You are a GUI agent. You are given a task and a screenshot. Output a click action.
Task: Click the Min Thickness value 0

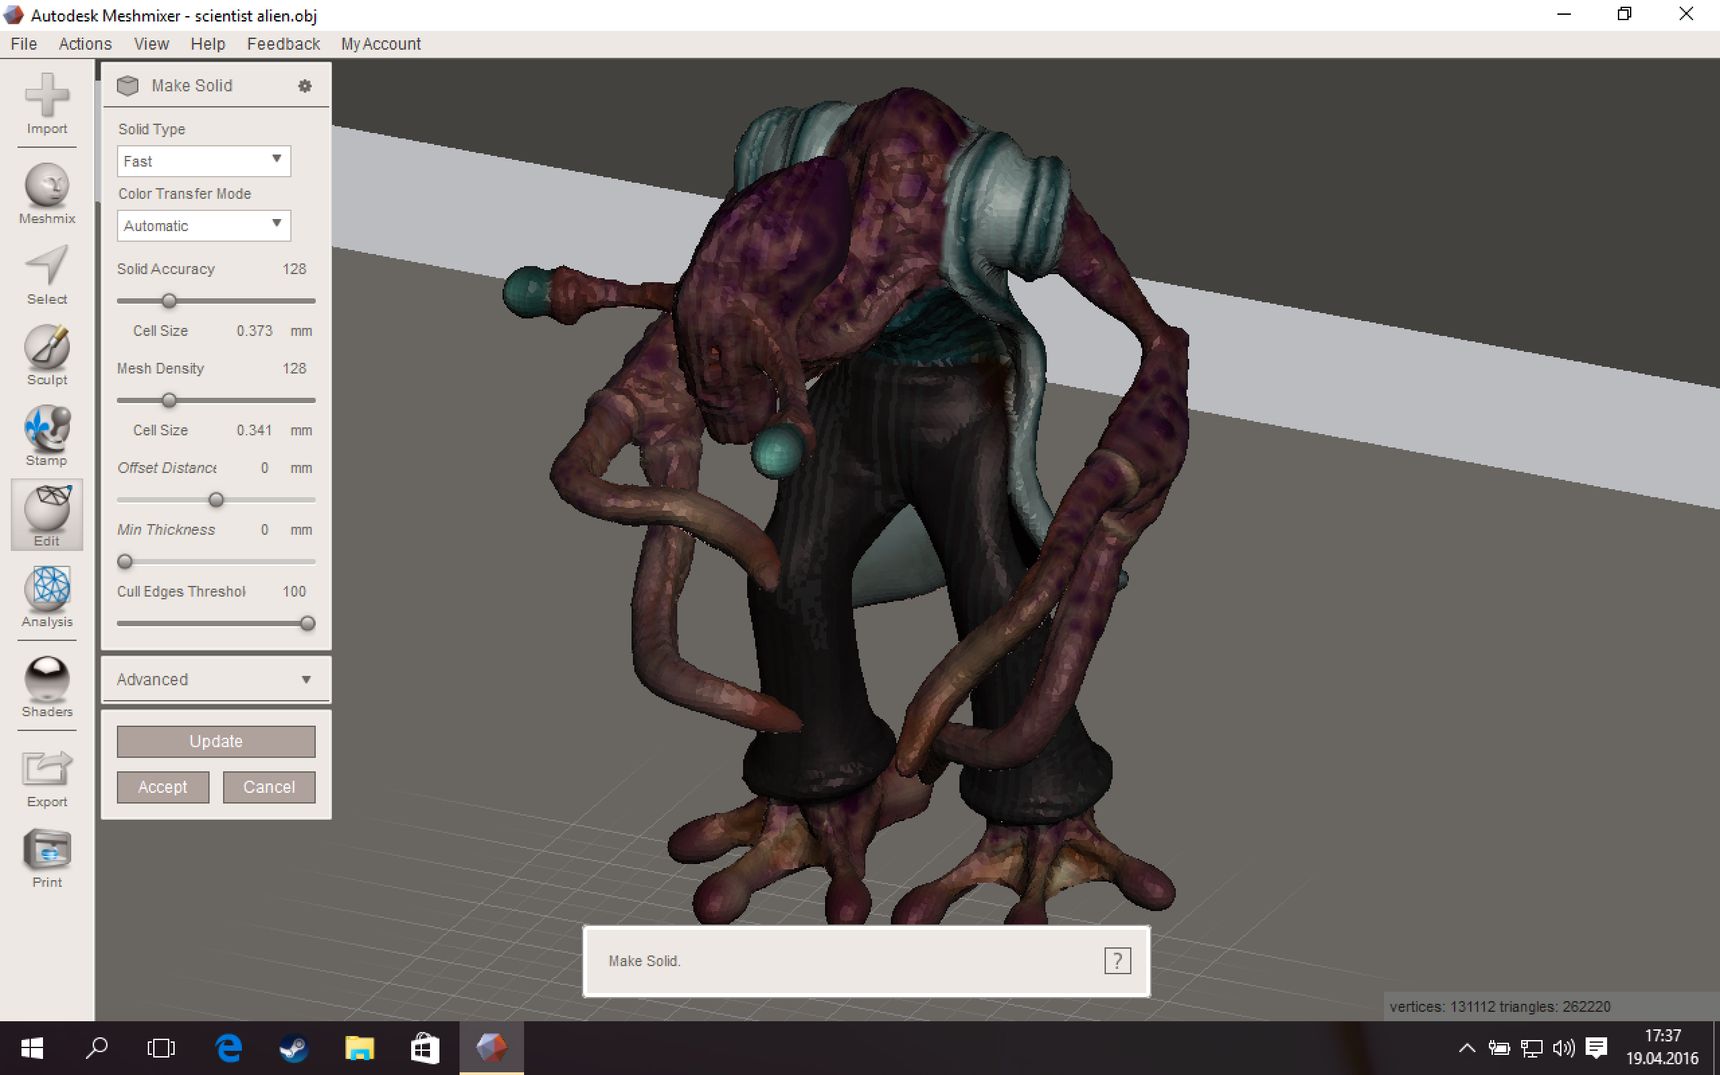265,530
